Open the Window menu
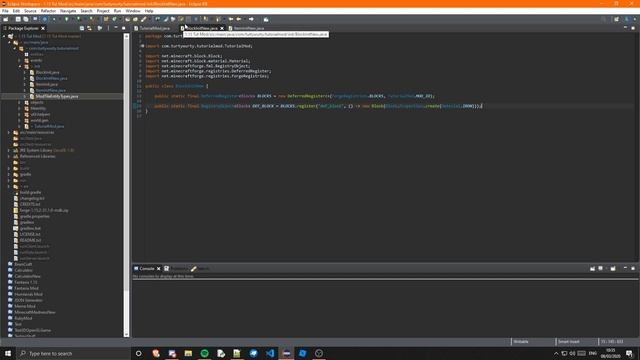Image resolution: width=640 pixels, height=360 pixels. click(133, 11)
